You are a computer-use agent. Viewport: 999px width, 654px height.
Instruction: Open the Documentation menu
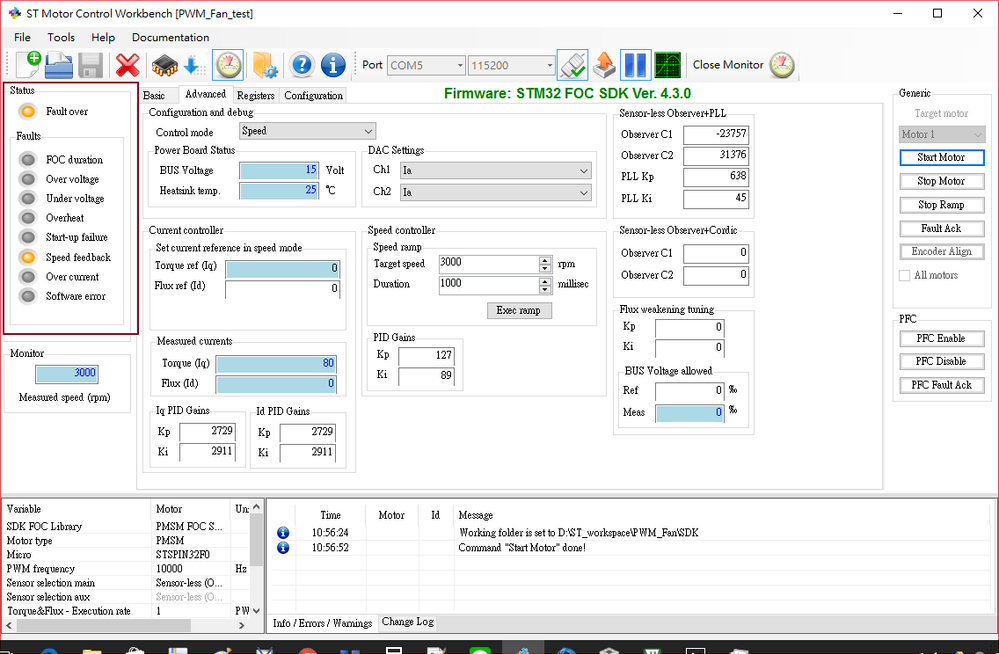click(170, 37)
